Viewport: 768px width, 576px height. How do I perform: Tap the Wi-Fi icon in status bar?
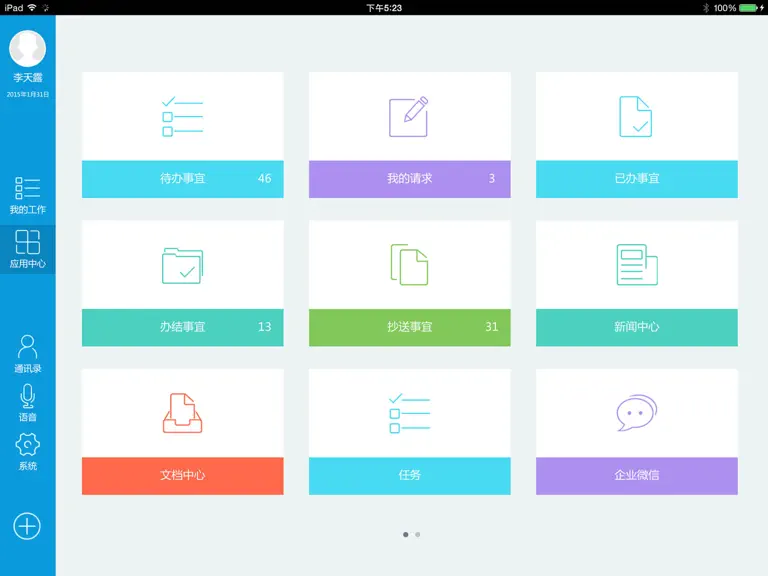pyautogui.click(x=32, y=7)
